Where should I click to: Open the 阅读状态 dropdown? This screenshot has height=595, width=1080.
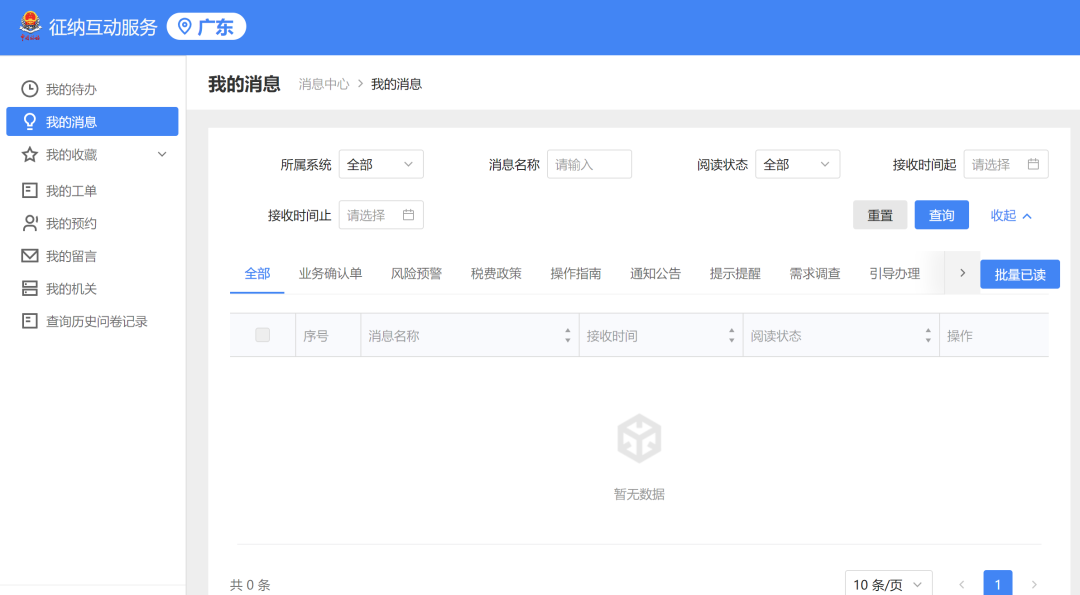click(x=798, y=164)
